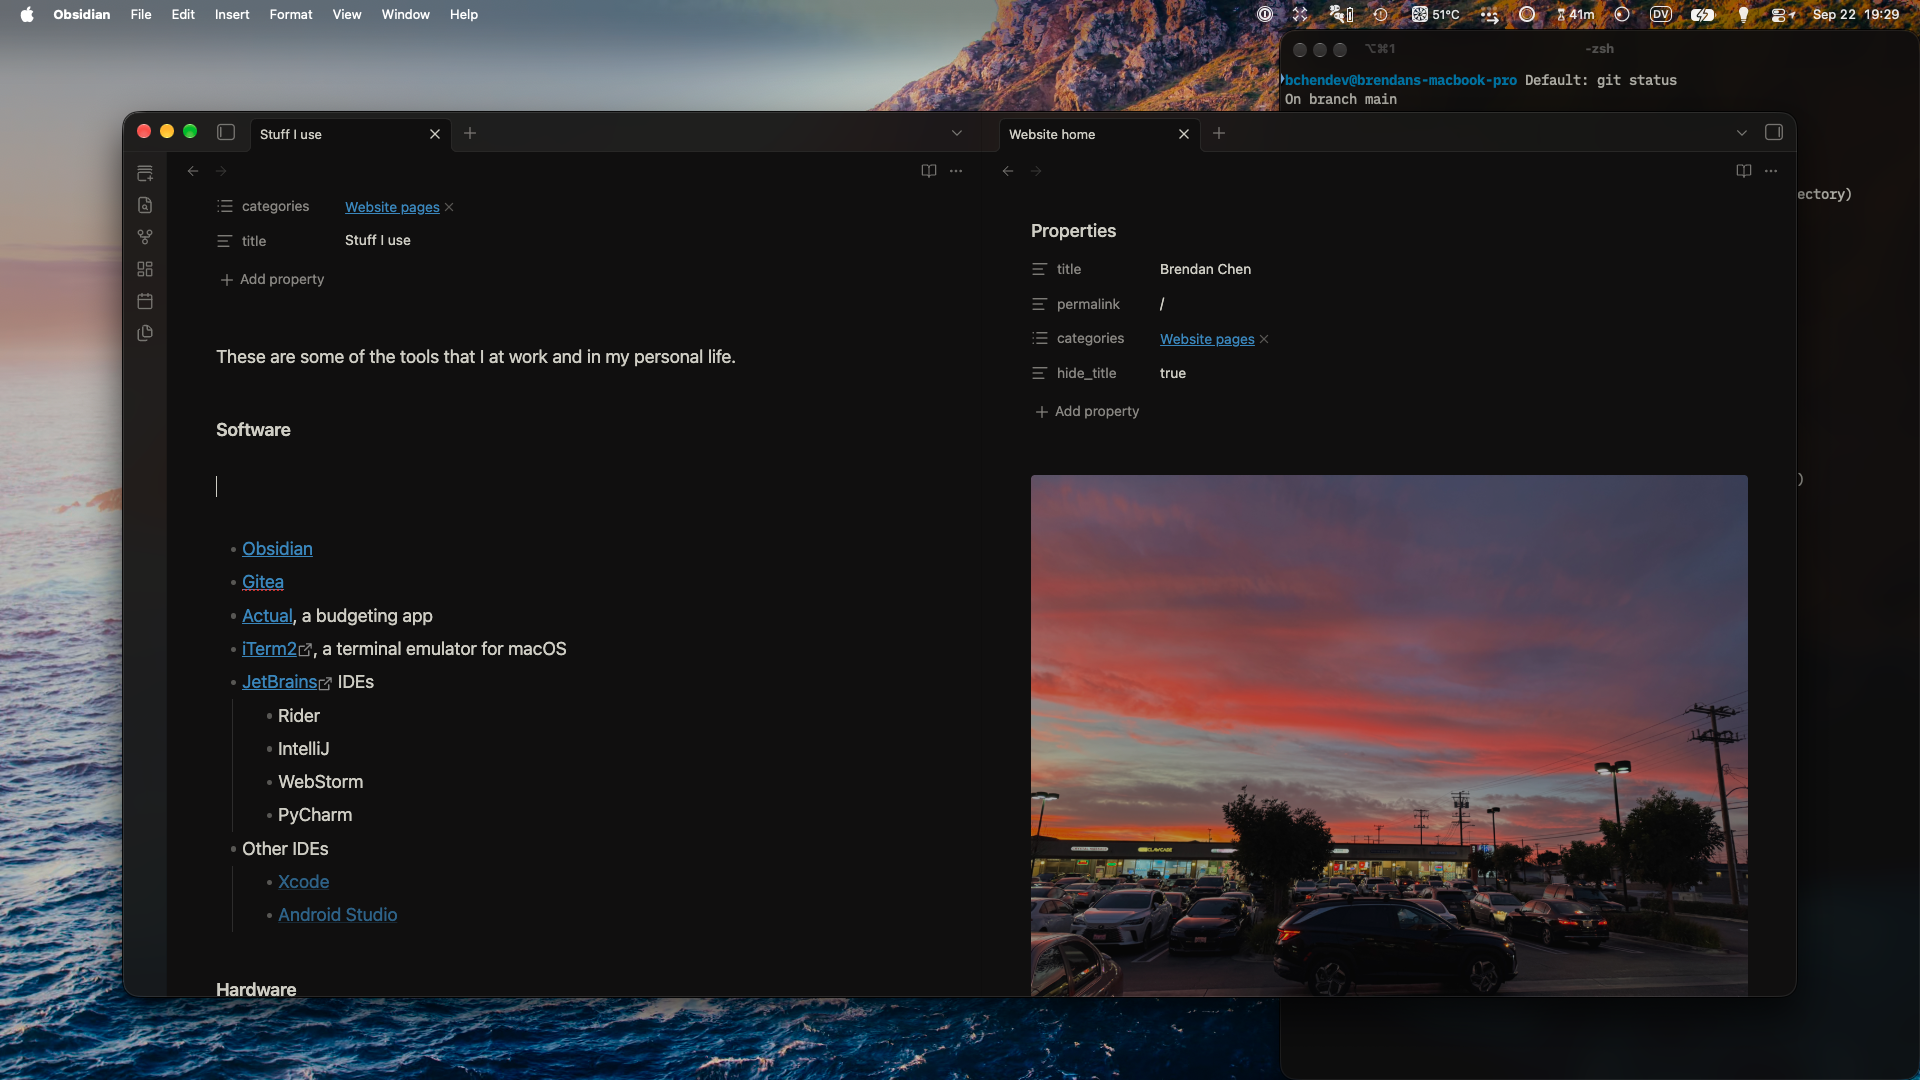Open the Android Studio link

[337, 915]
